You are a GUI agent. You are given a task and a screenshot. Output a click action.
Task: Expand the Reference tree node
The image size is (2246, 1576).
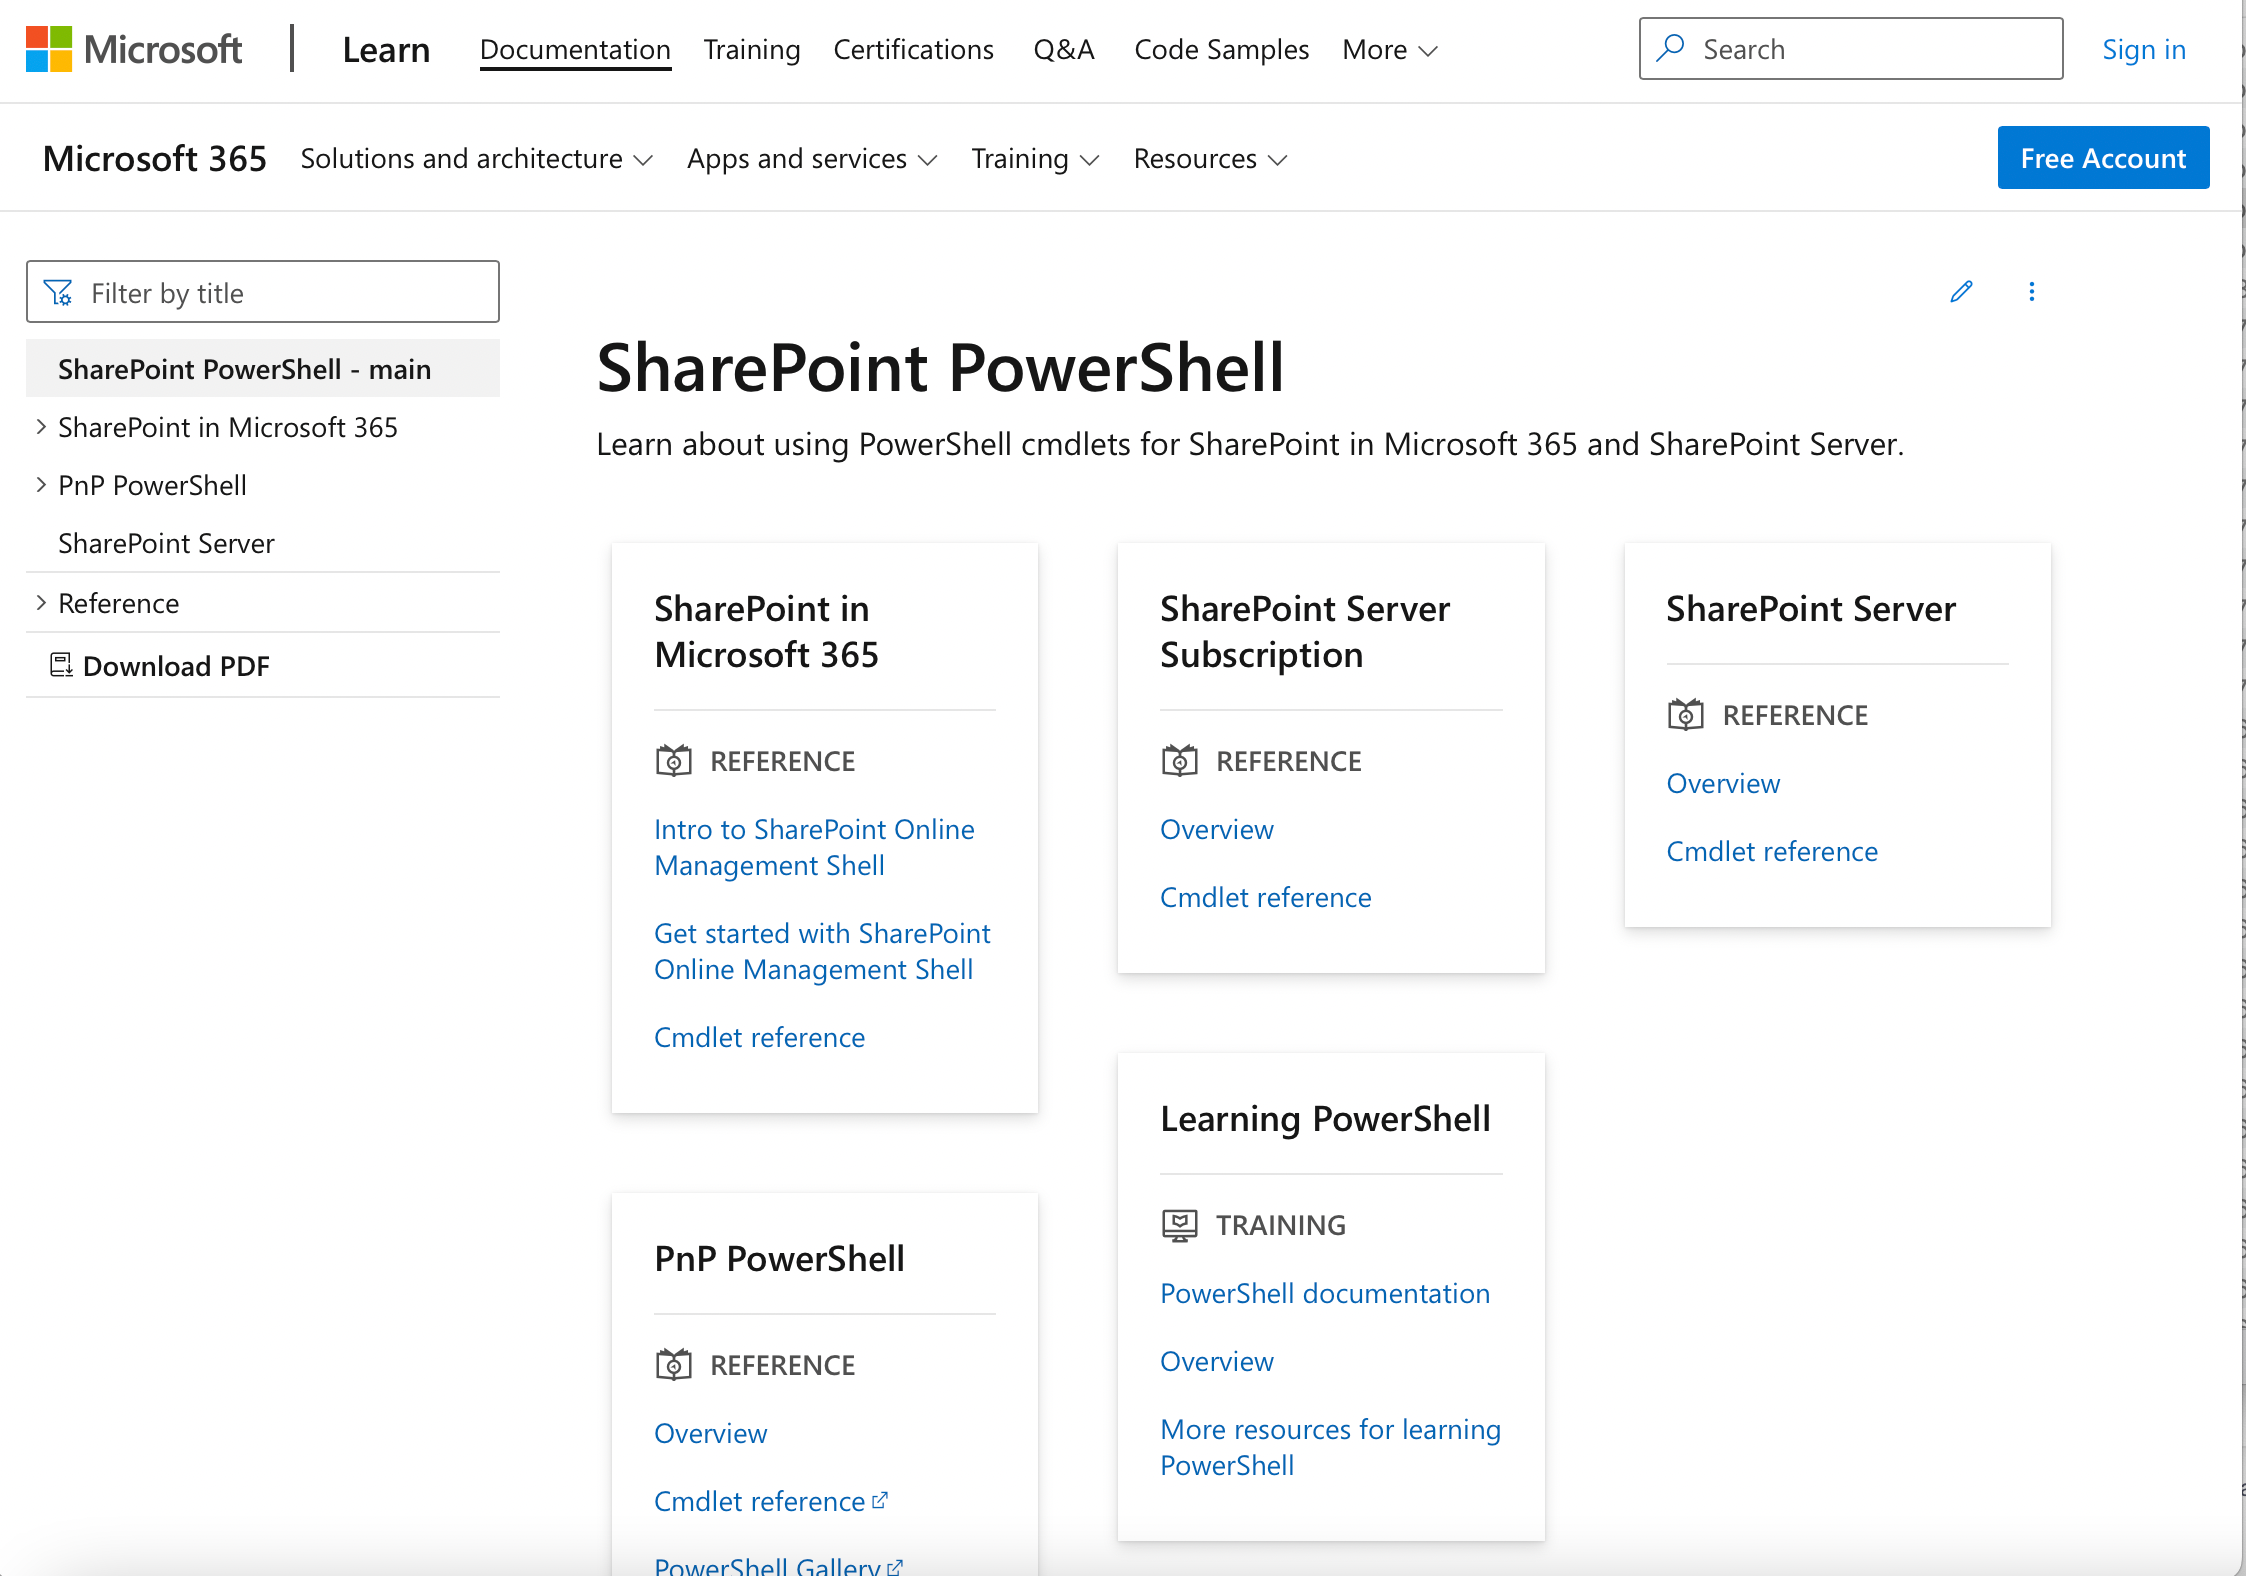(41, 603)
